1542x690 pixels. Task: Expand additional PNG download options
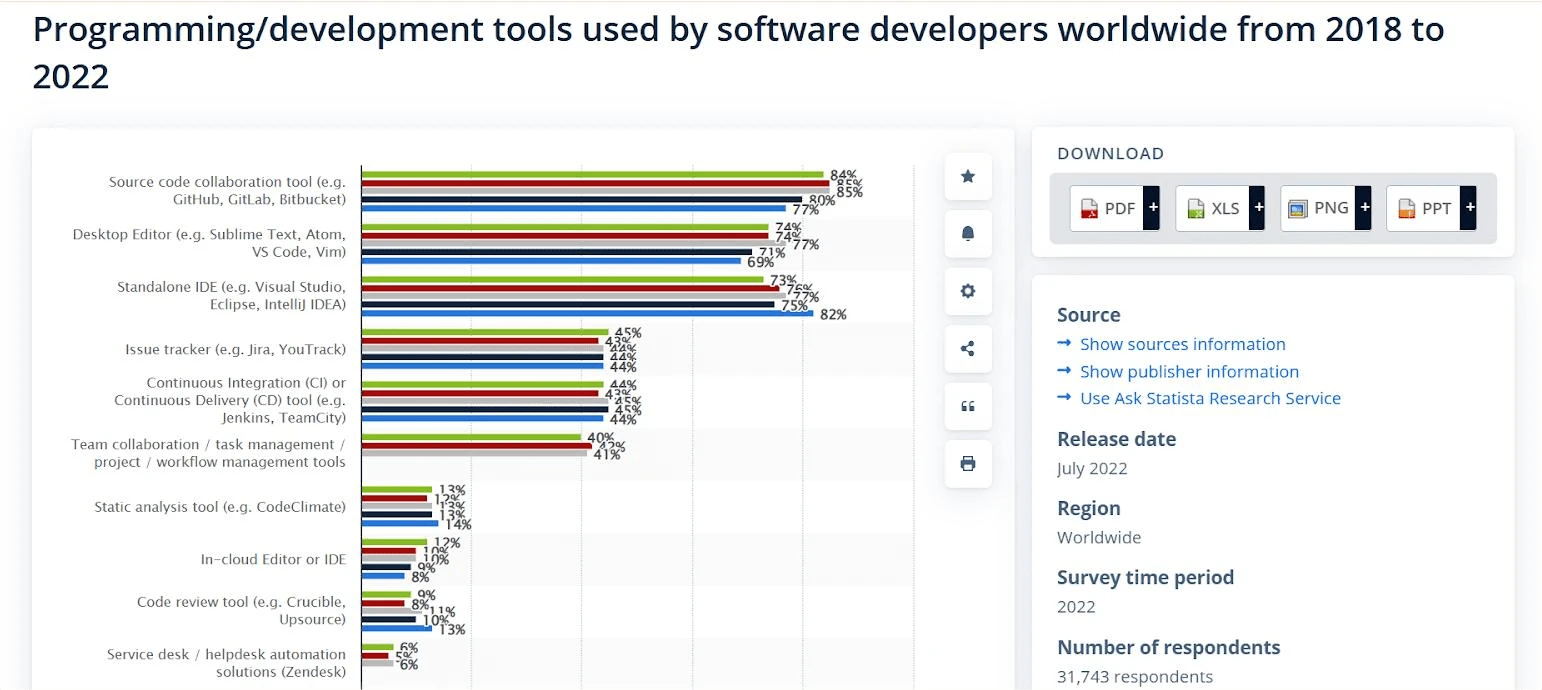click(1364, 208)
